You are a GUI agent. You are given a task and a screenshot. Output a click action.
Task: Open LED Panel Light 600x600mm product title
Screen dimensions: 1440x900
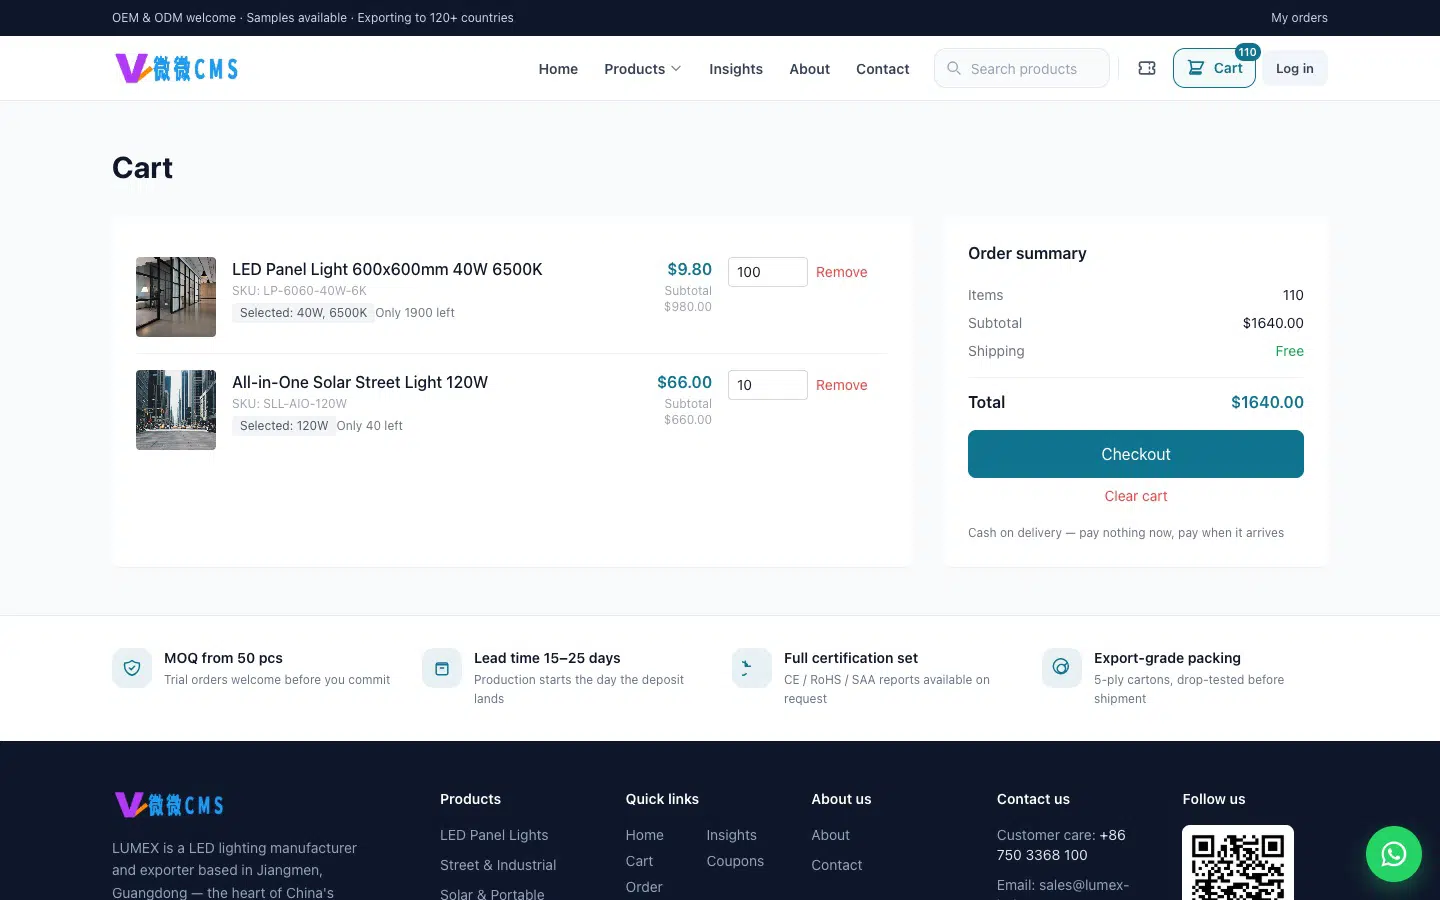(387, 269)
